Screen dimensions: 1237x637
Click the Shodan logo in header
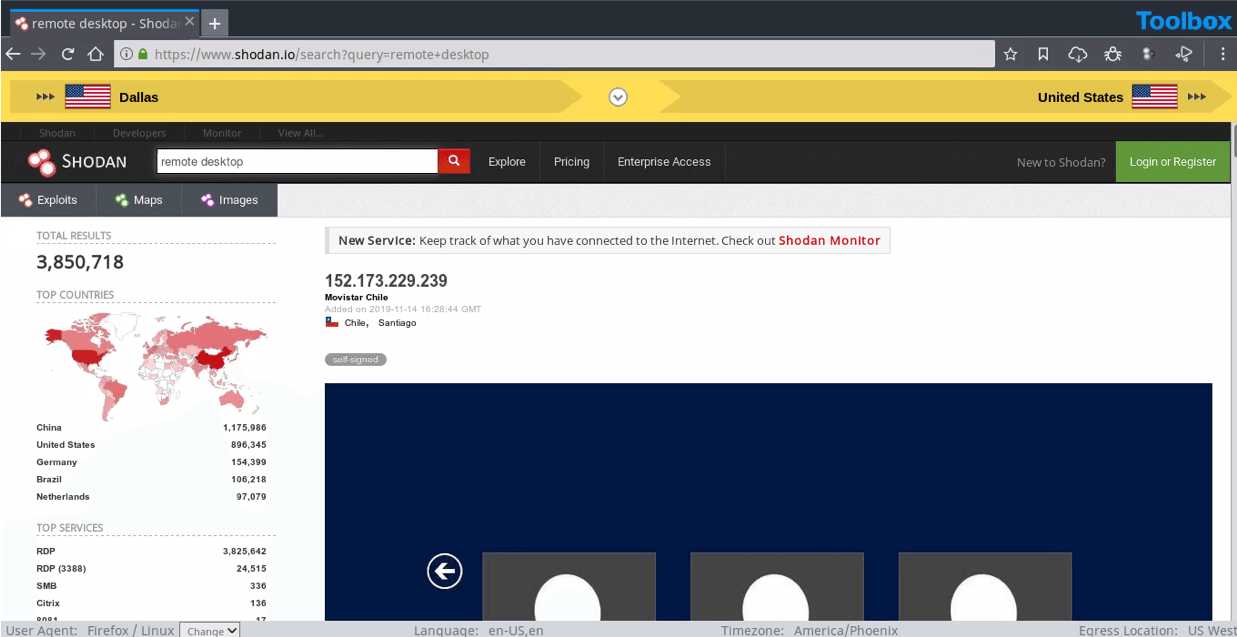pyautogui.click(x=77, y=161)
